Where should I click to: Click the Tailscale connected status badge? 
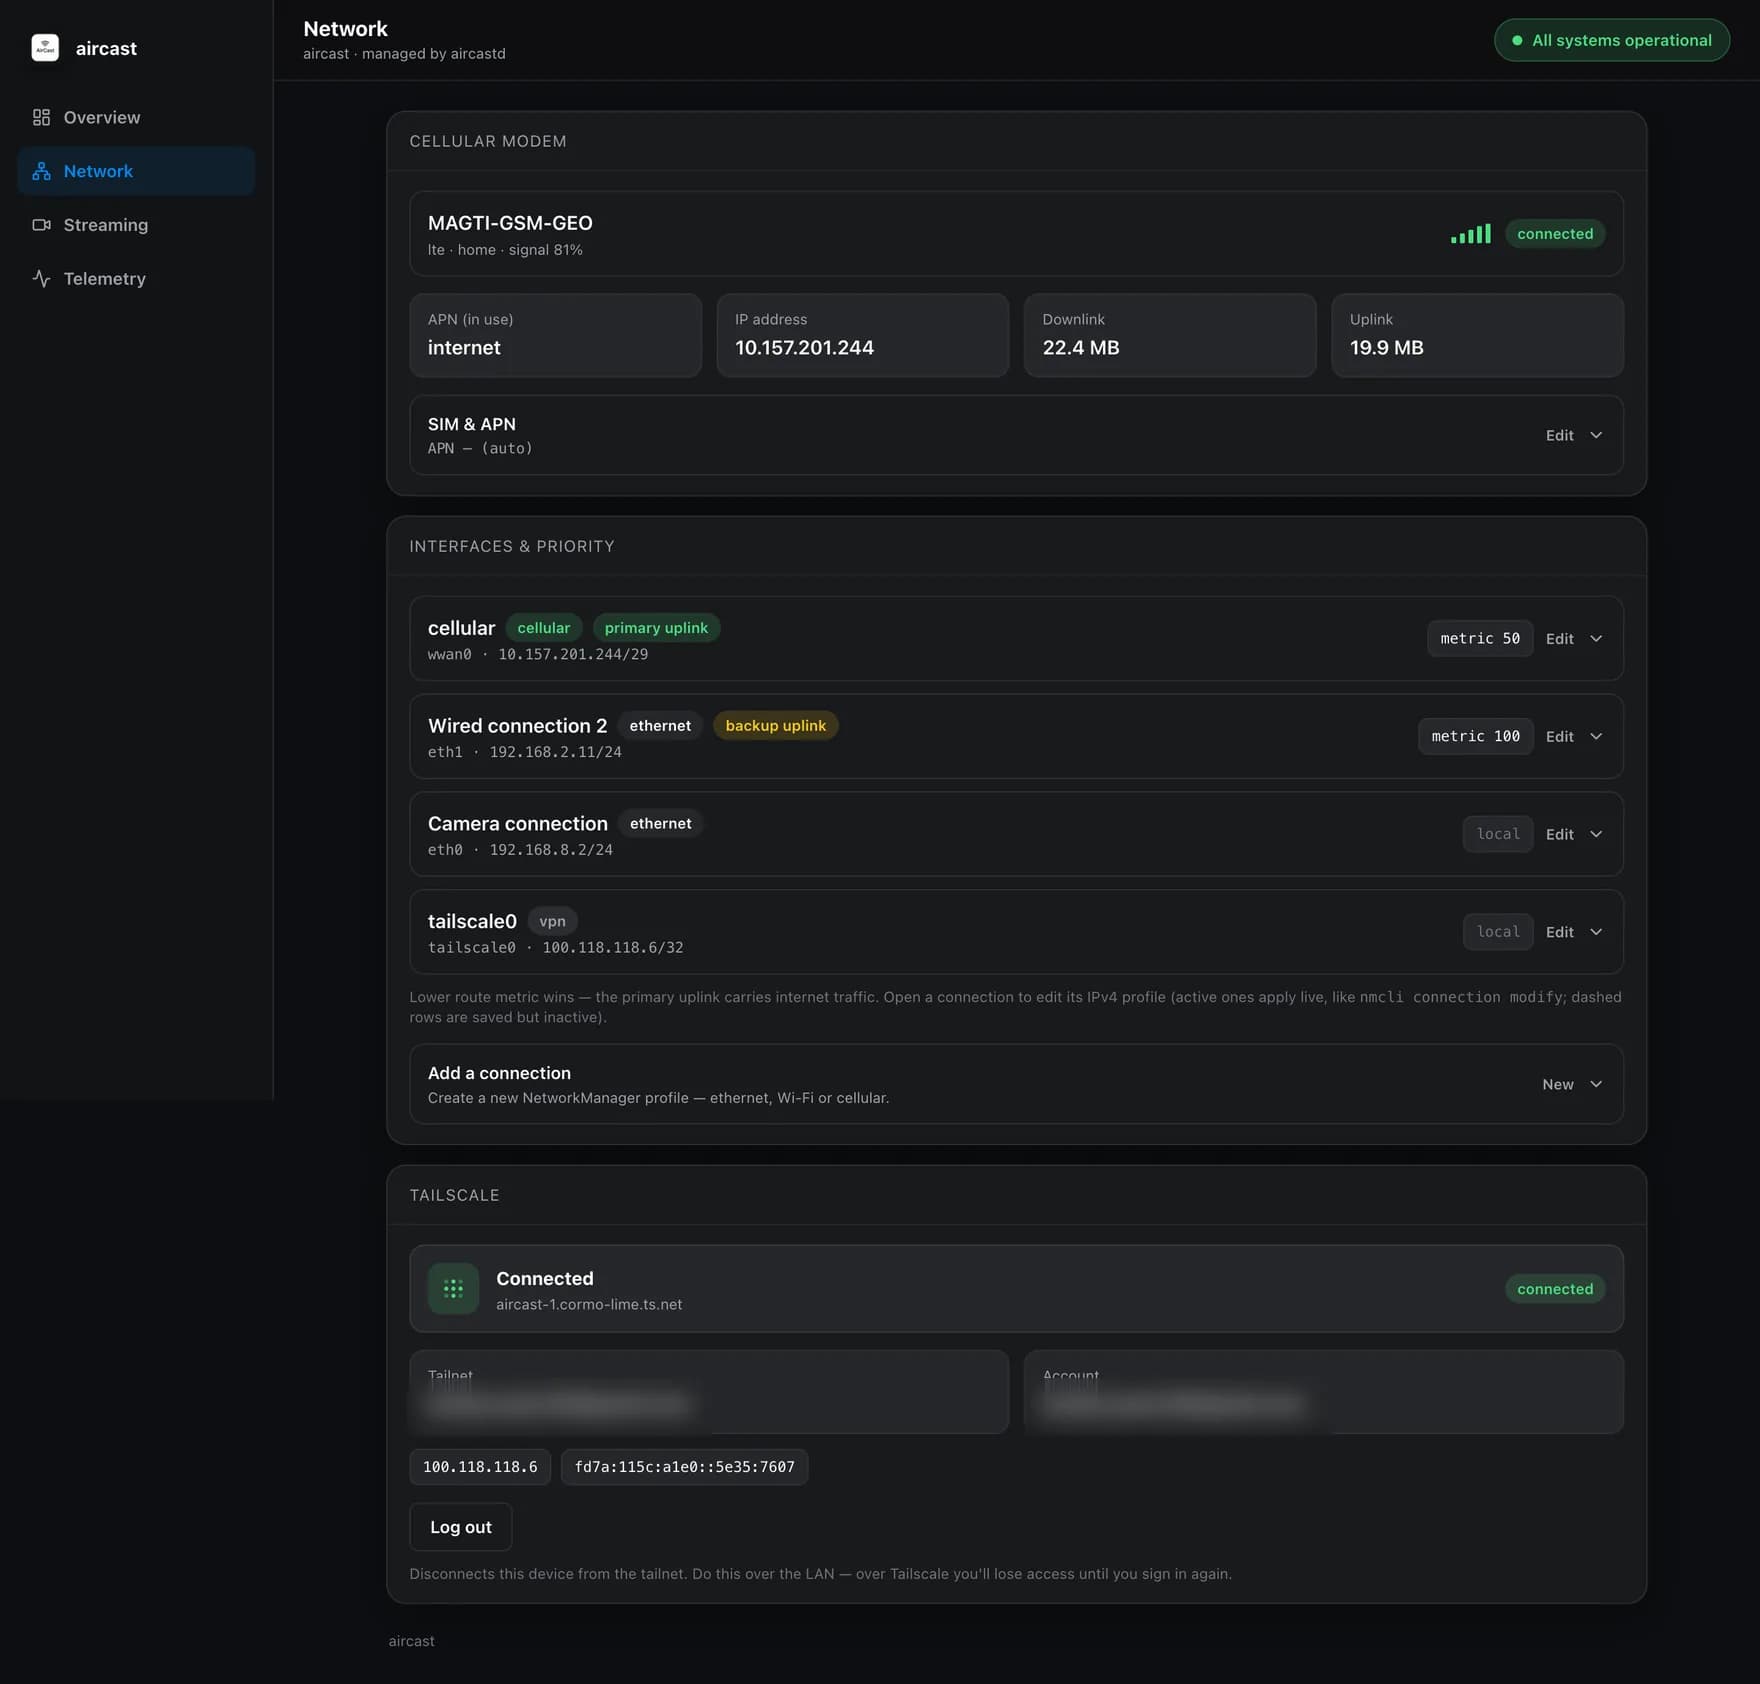point(1555,1289)
